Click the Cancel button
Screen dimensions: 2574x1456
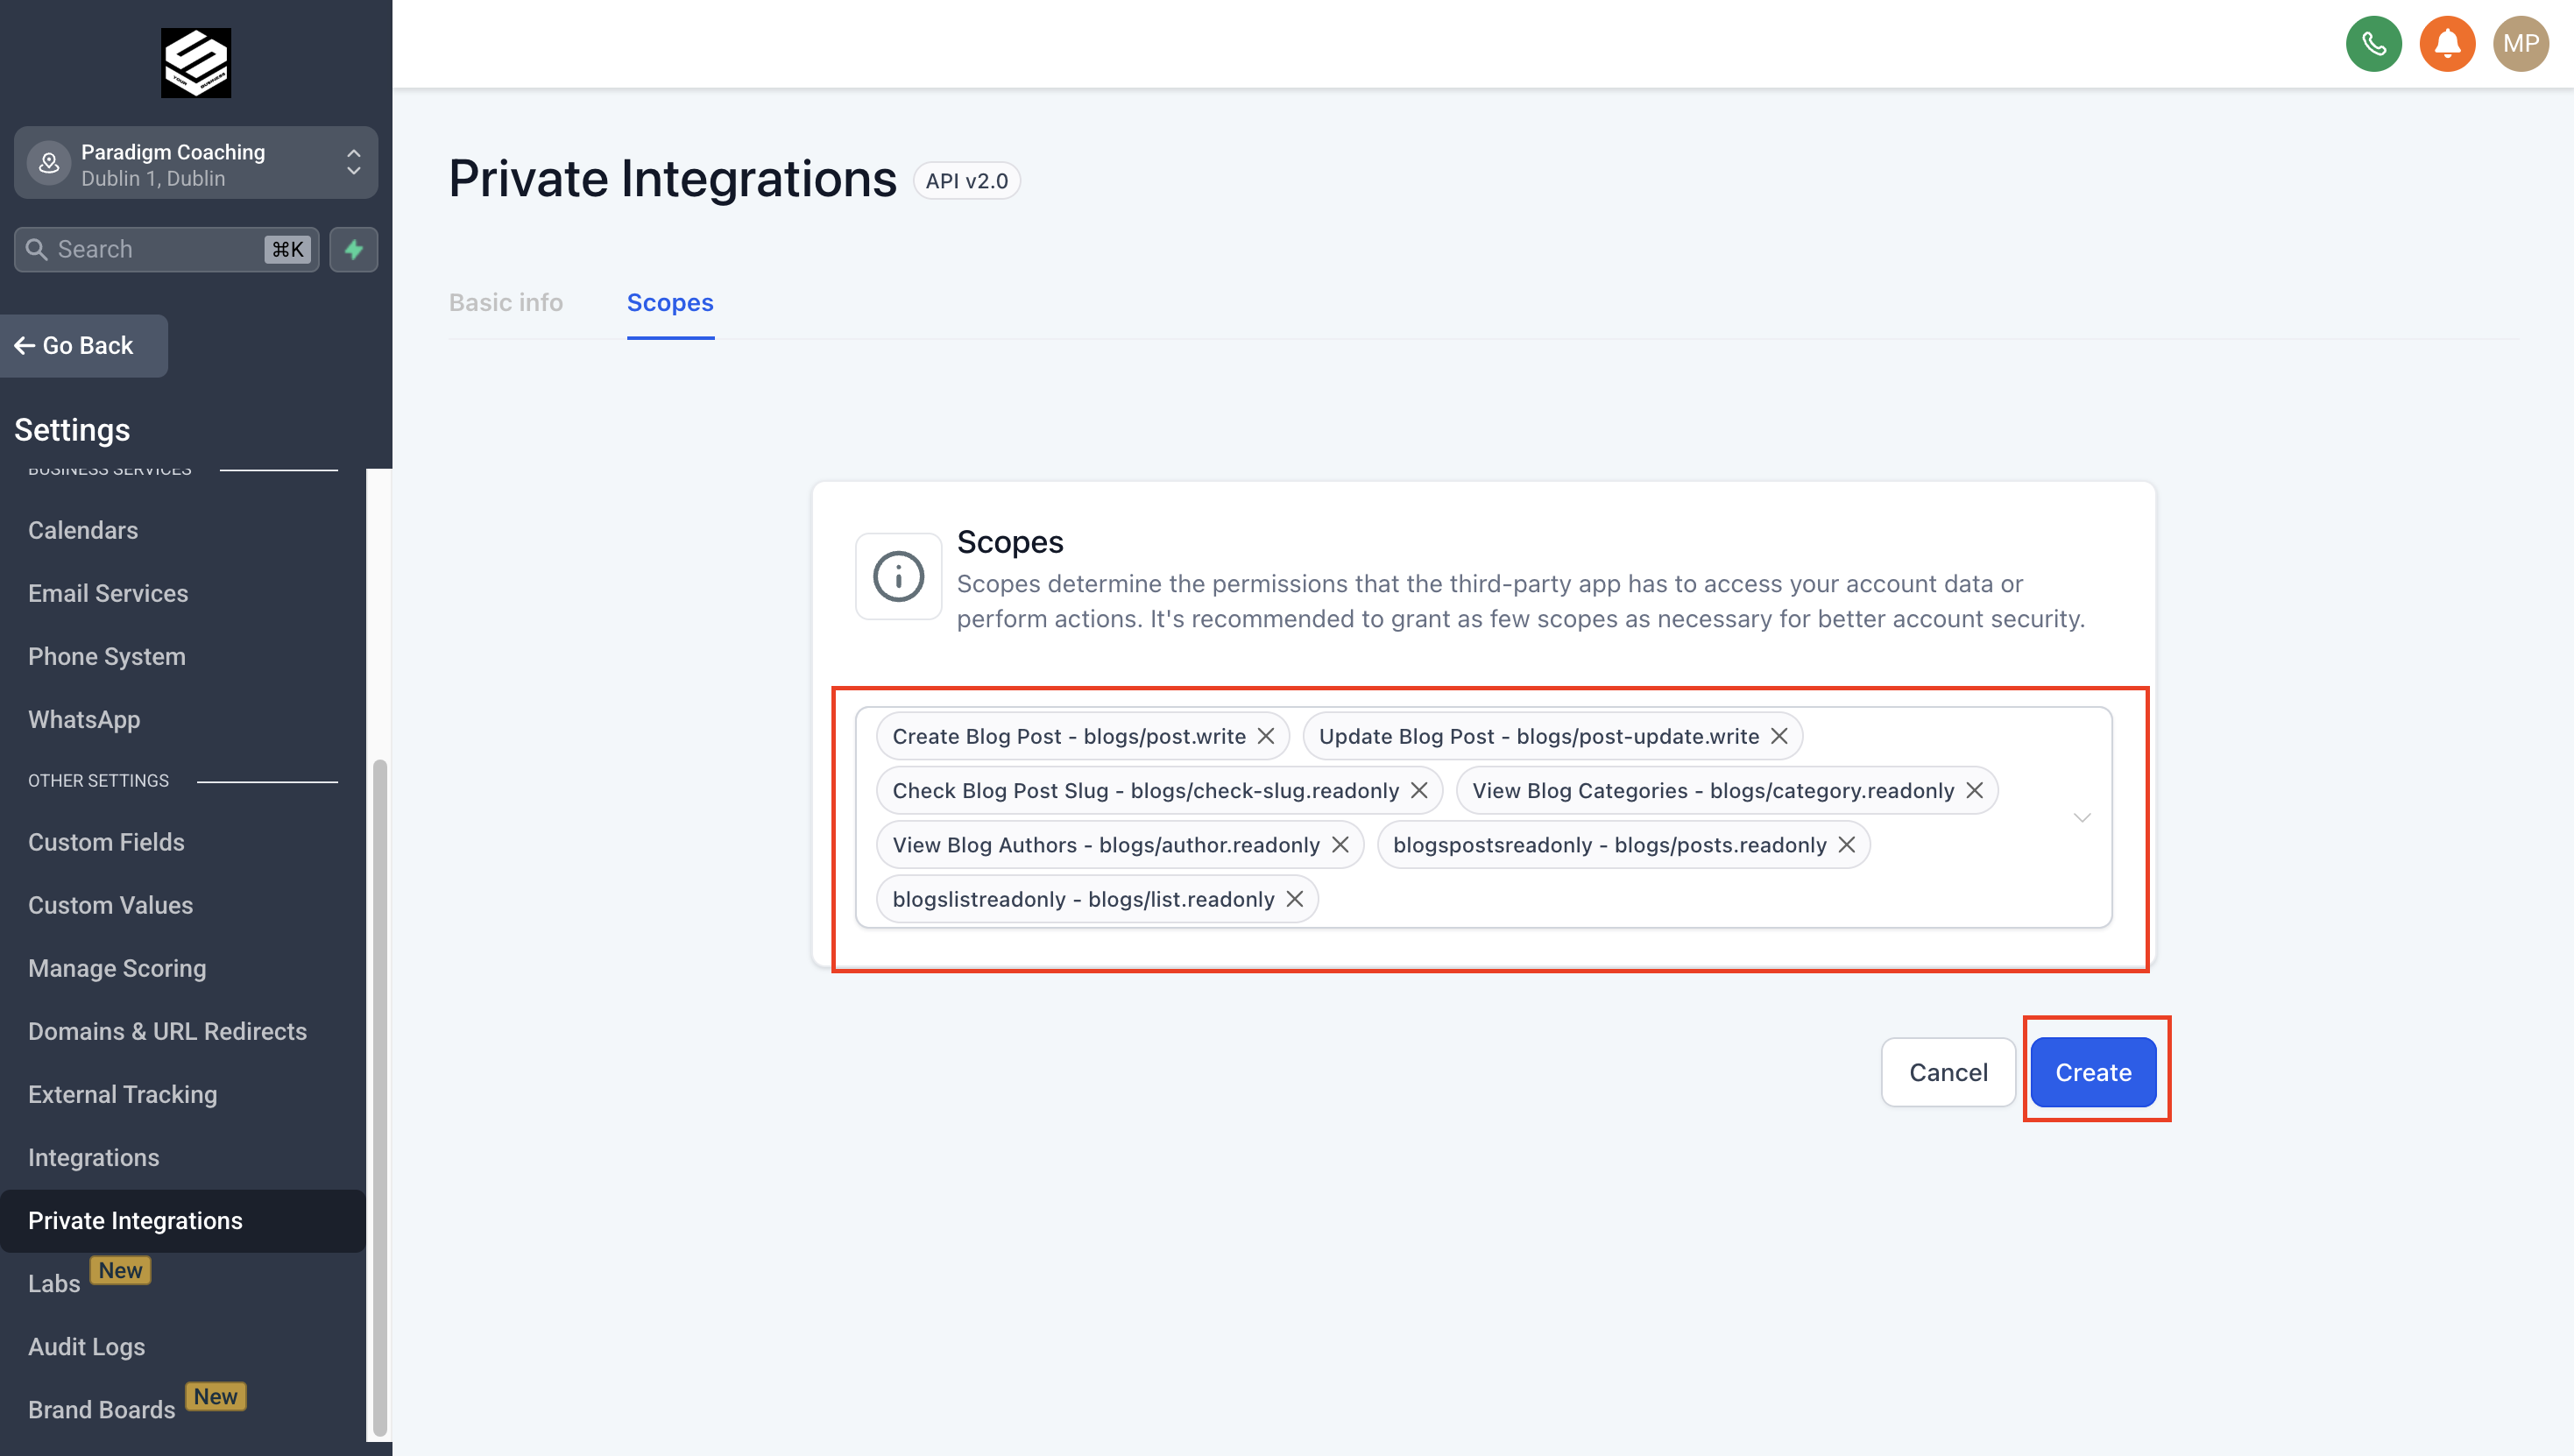tap(1946, 1071)
